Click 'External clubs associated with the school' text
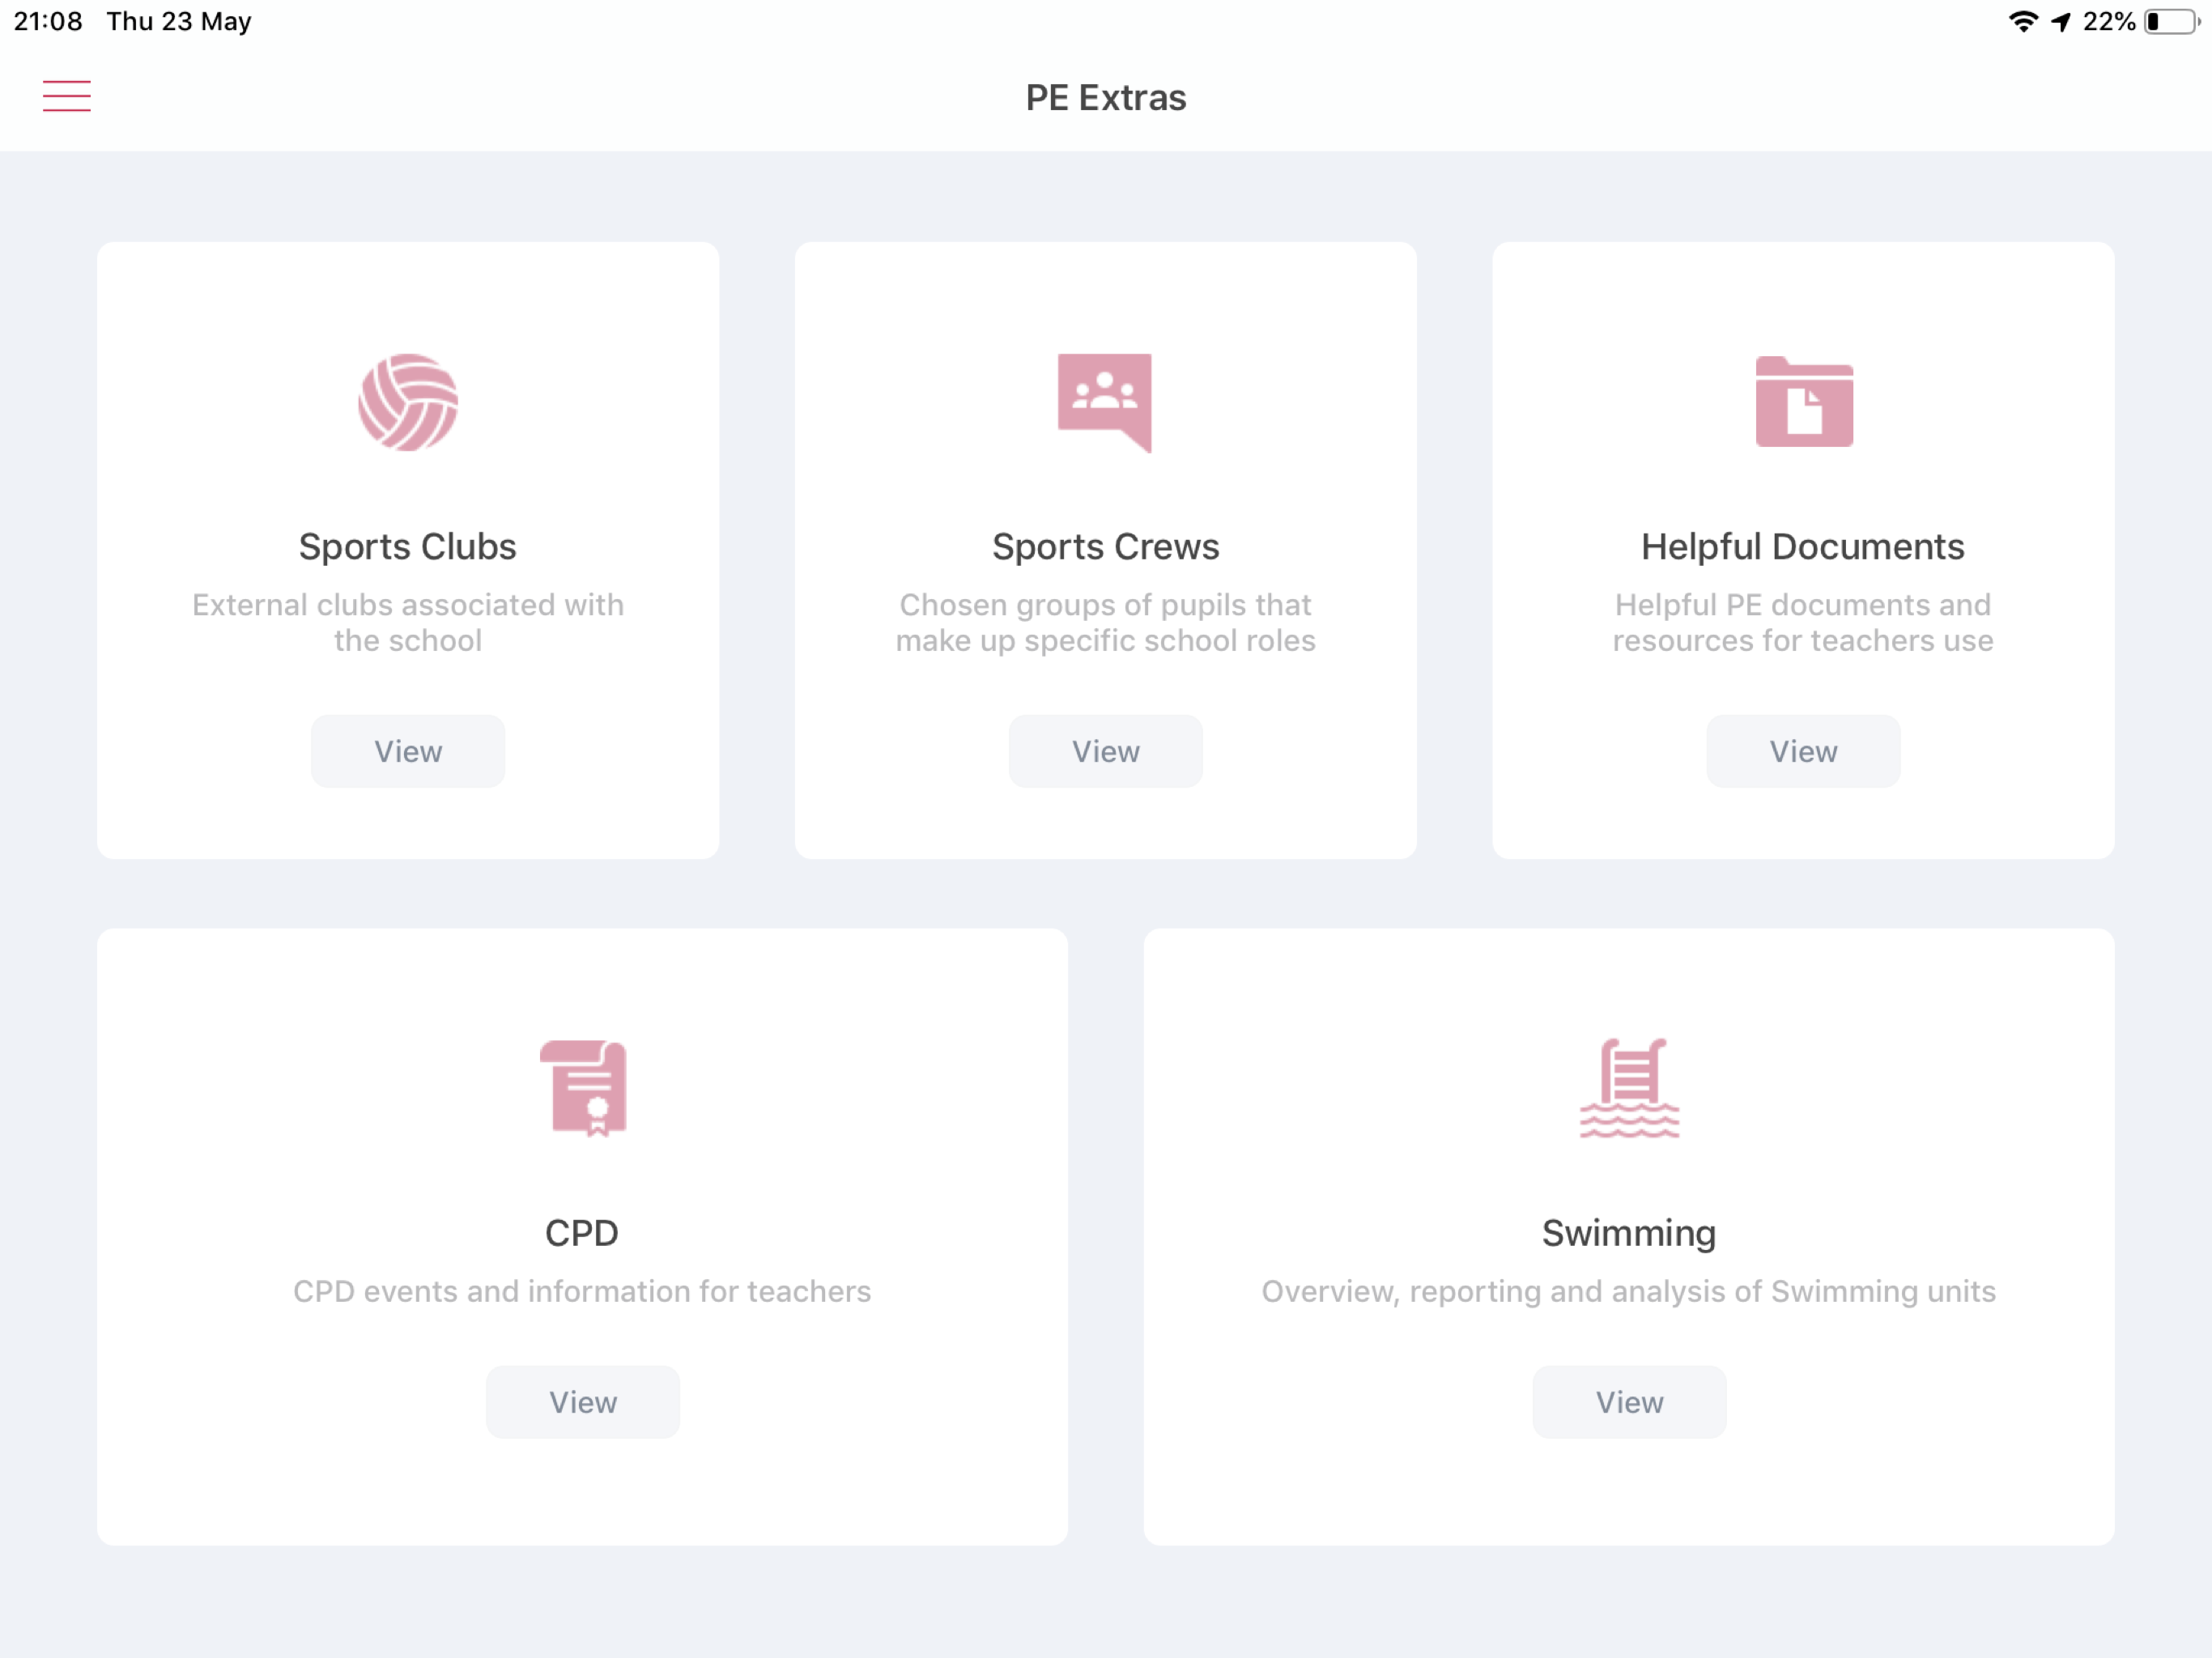 (x=408, y=622)
